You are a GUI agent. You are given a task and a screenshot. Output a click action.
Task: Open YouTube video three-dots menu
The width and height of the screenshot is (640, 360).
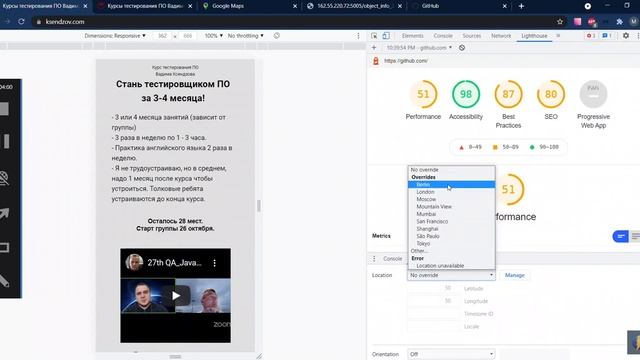pyautogui.click(x=215, y=263)
